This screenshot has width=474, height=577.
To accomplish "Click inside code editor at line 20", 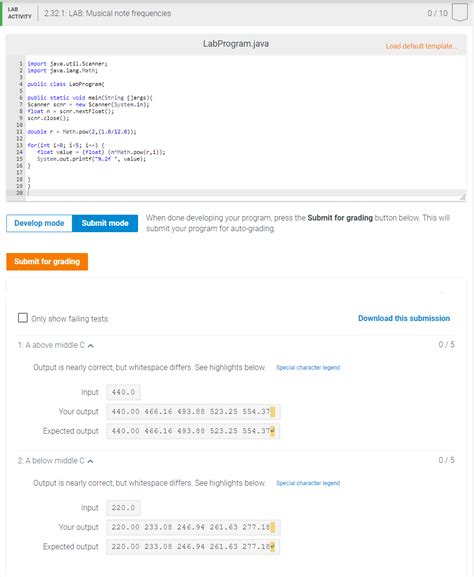I will point(243,193).
